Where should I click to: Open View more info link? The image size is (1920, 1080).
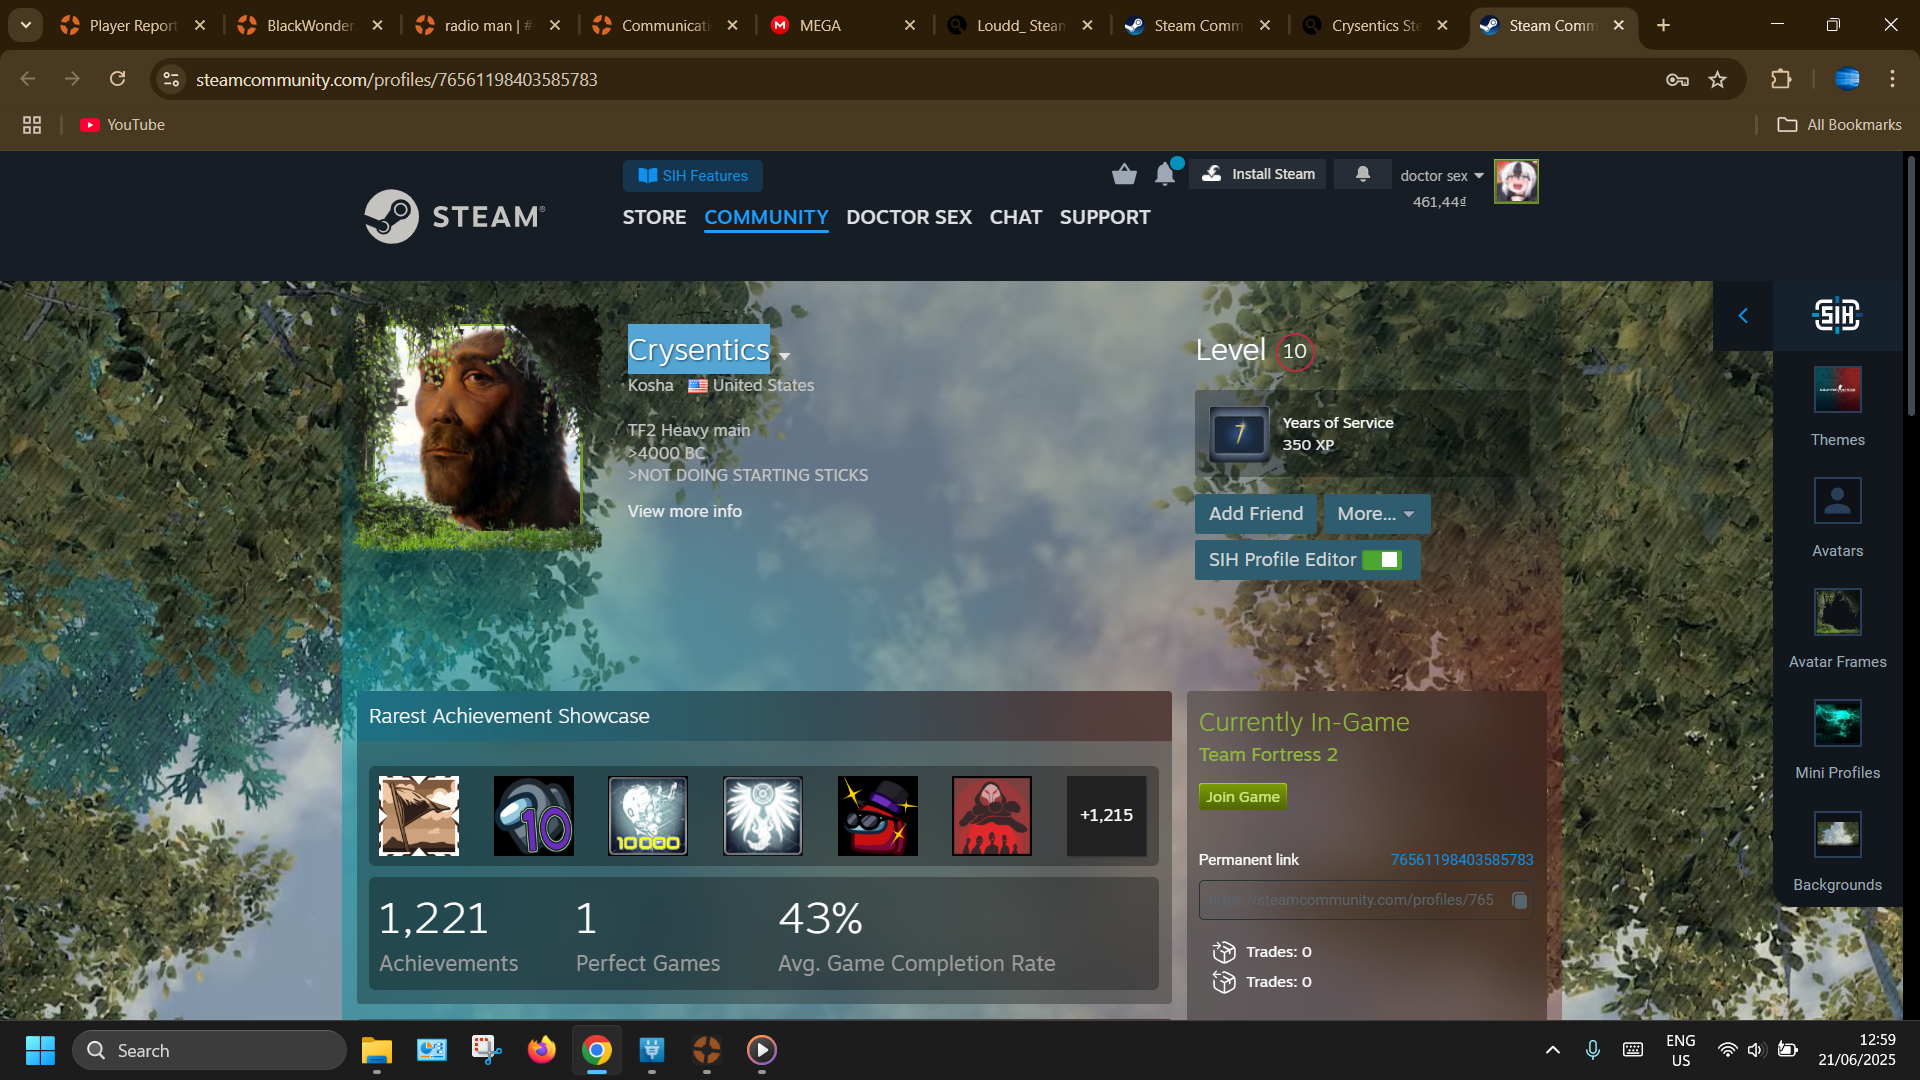coord(685,511)
